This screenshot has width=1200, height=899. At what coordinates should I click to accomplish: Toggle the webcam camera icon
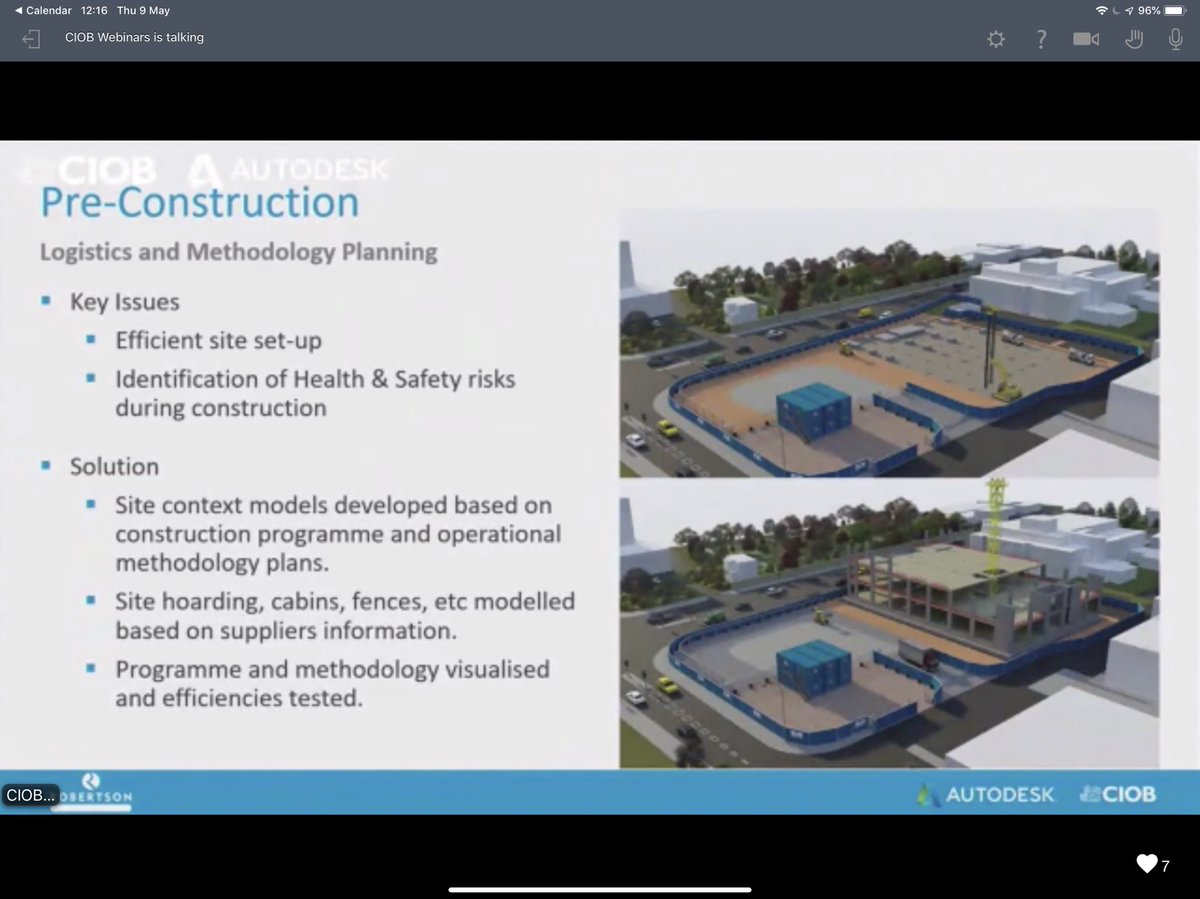click(x=1086, y=39)
